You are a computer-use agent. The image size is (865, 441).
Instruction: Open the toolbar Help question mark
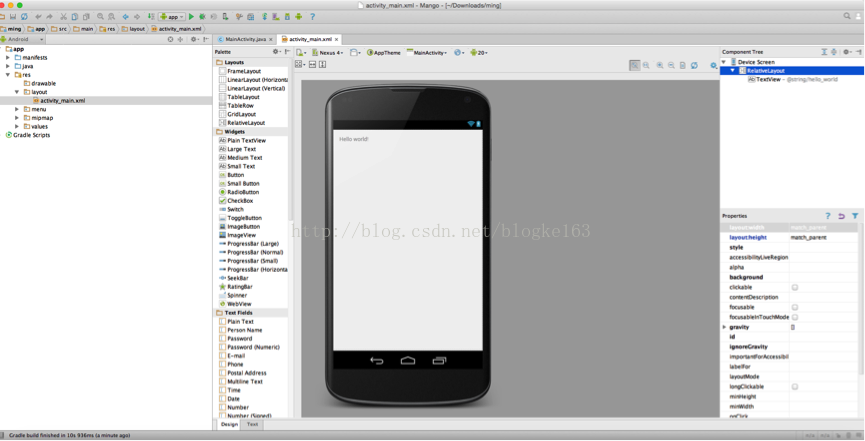tap(312, 17)
